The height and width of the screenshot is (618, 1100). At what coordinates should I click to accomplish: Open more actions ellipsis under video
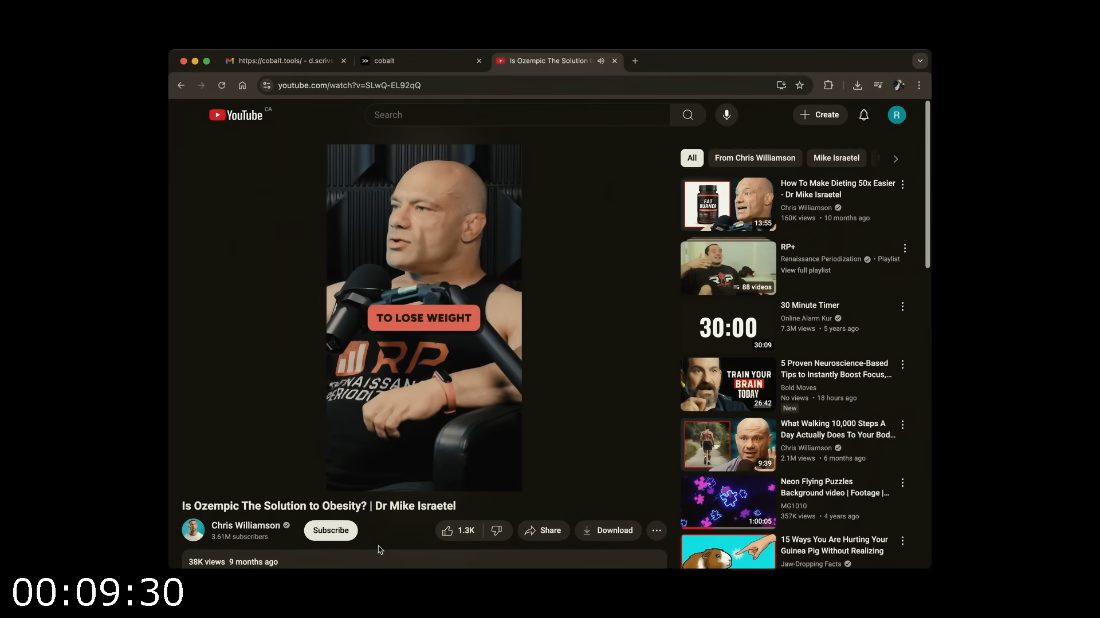click(657, 530)
